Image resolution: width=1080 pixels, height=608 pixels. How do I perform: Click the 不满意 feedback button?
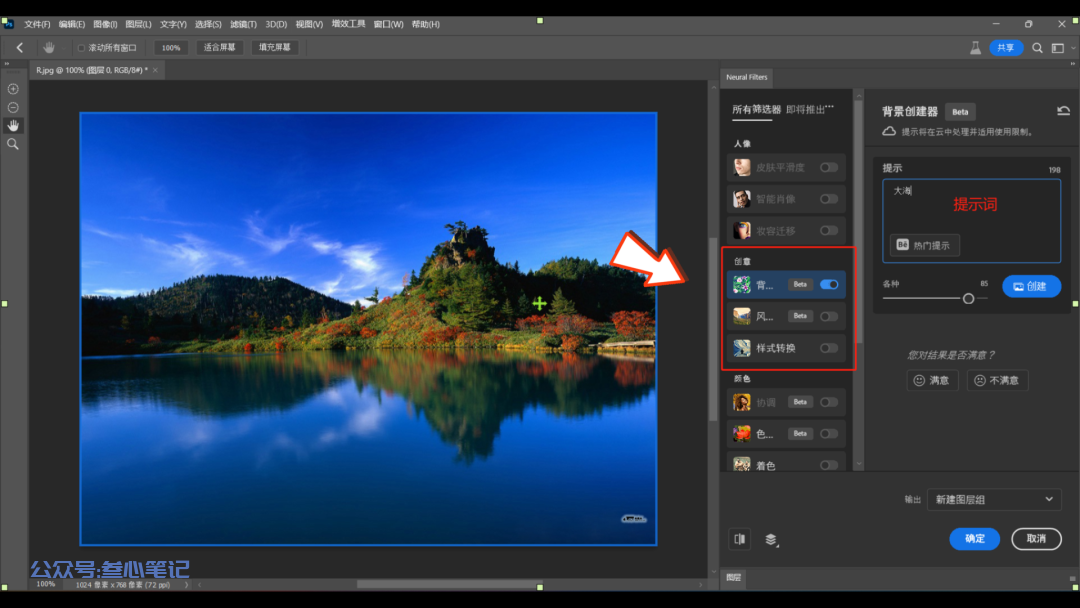[997, 380]
